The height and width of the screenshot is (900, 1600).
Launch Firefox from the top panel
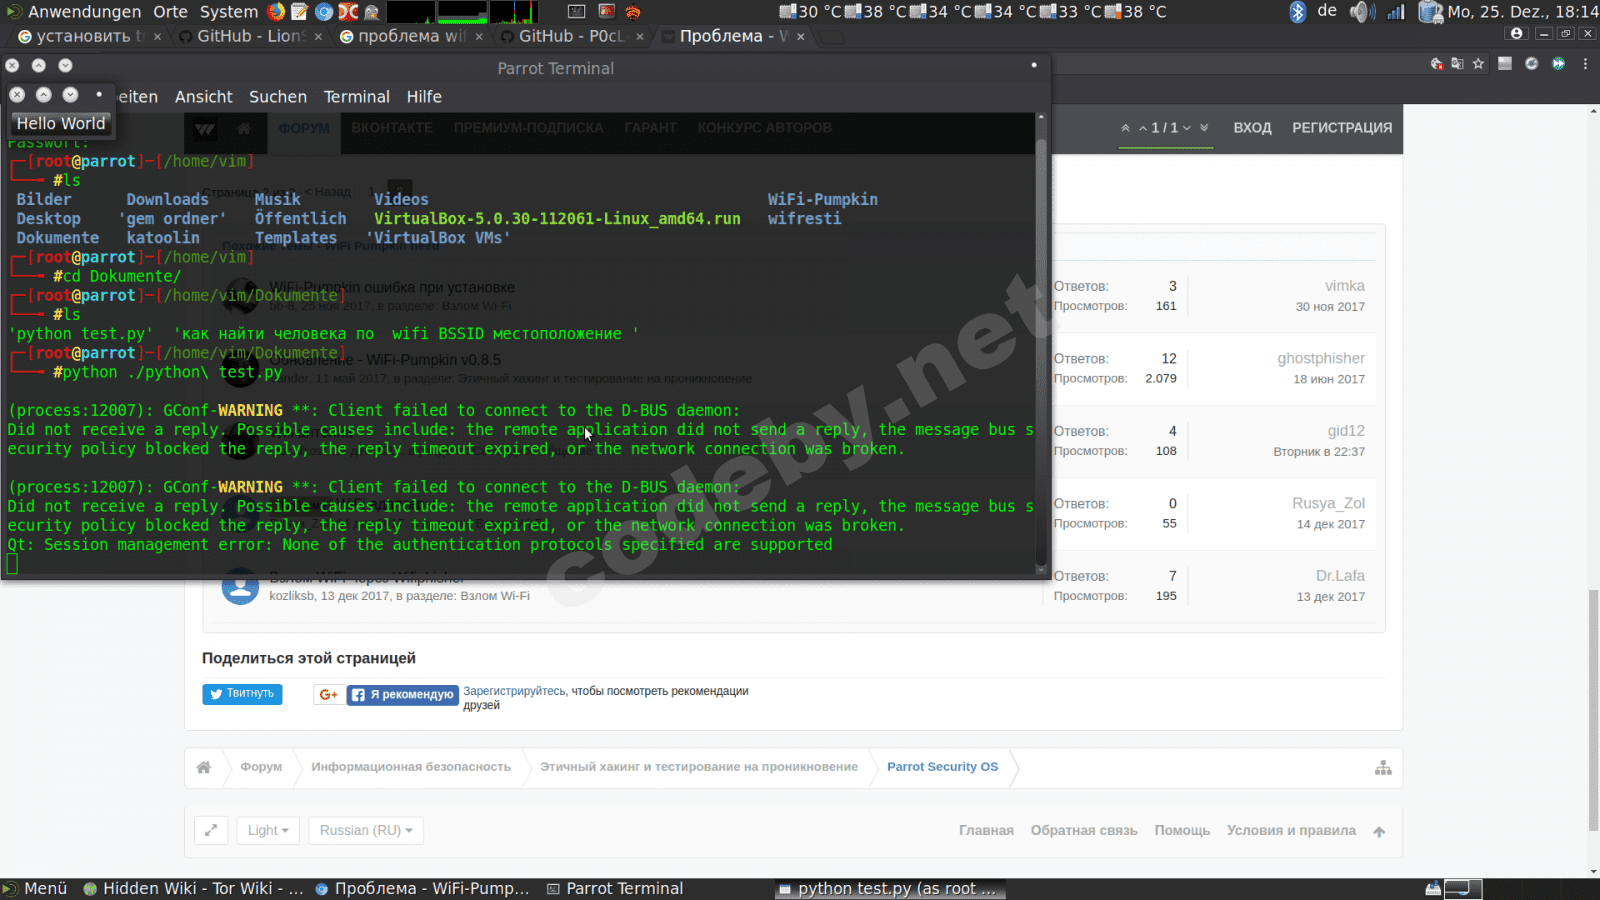[277, 12]
